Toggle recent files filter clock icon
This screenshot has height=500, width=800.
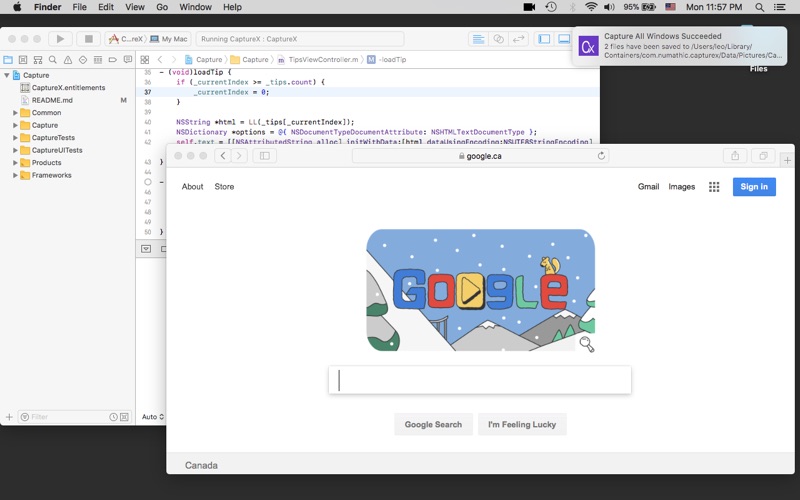pos(113,417)
